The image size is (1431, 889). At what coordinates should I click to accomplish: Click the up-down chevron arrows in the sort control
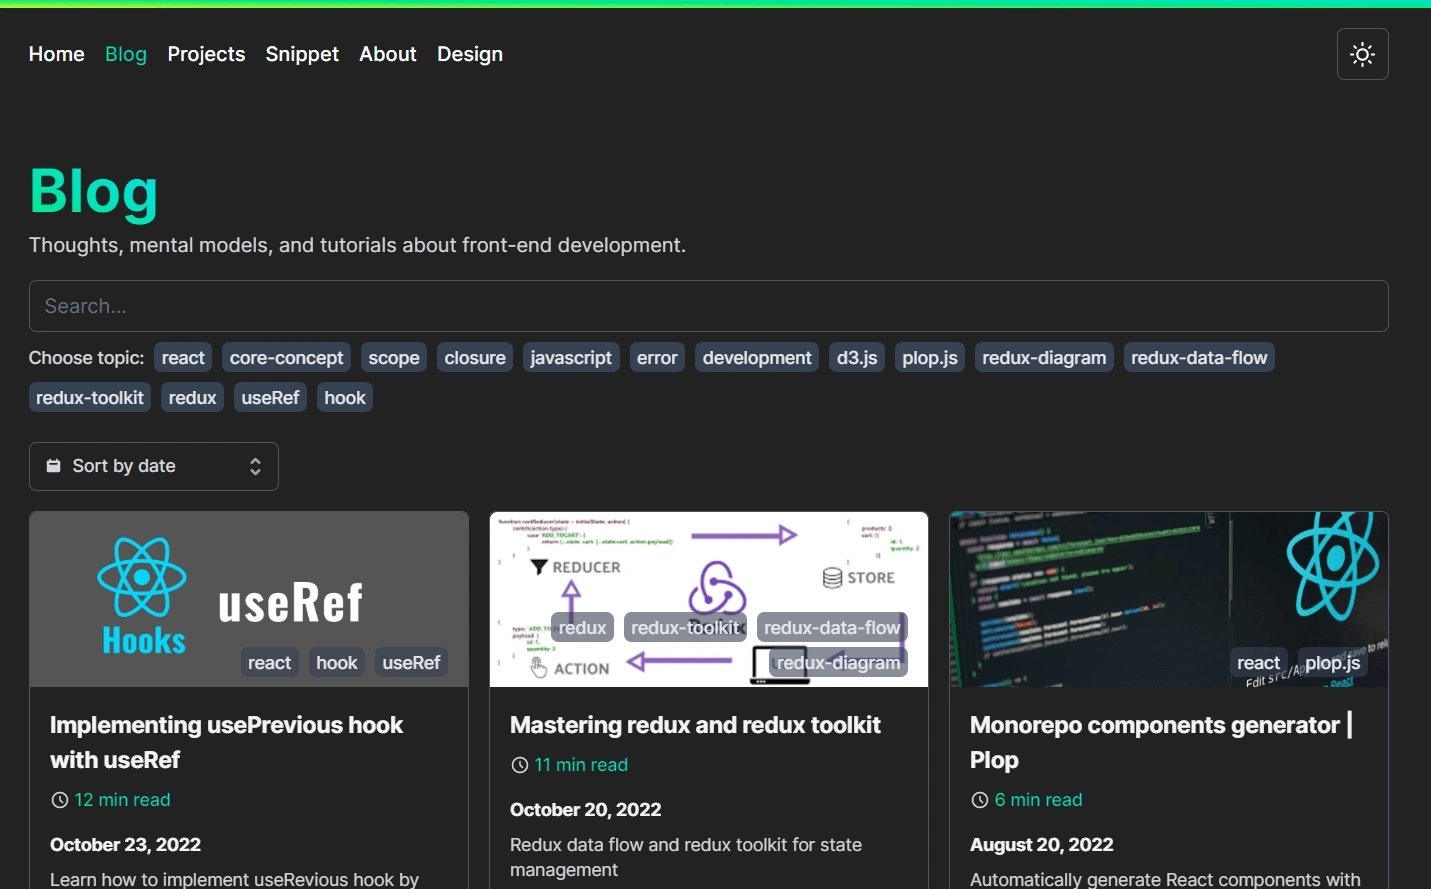255,466
